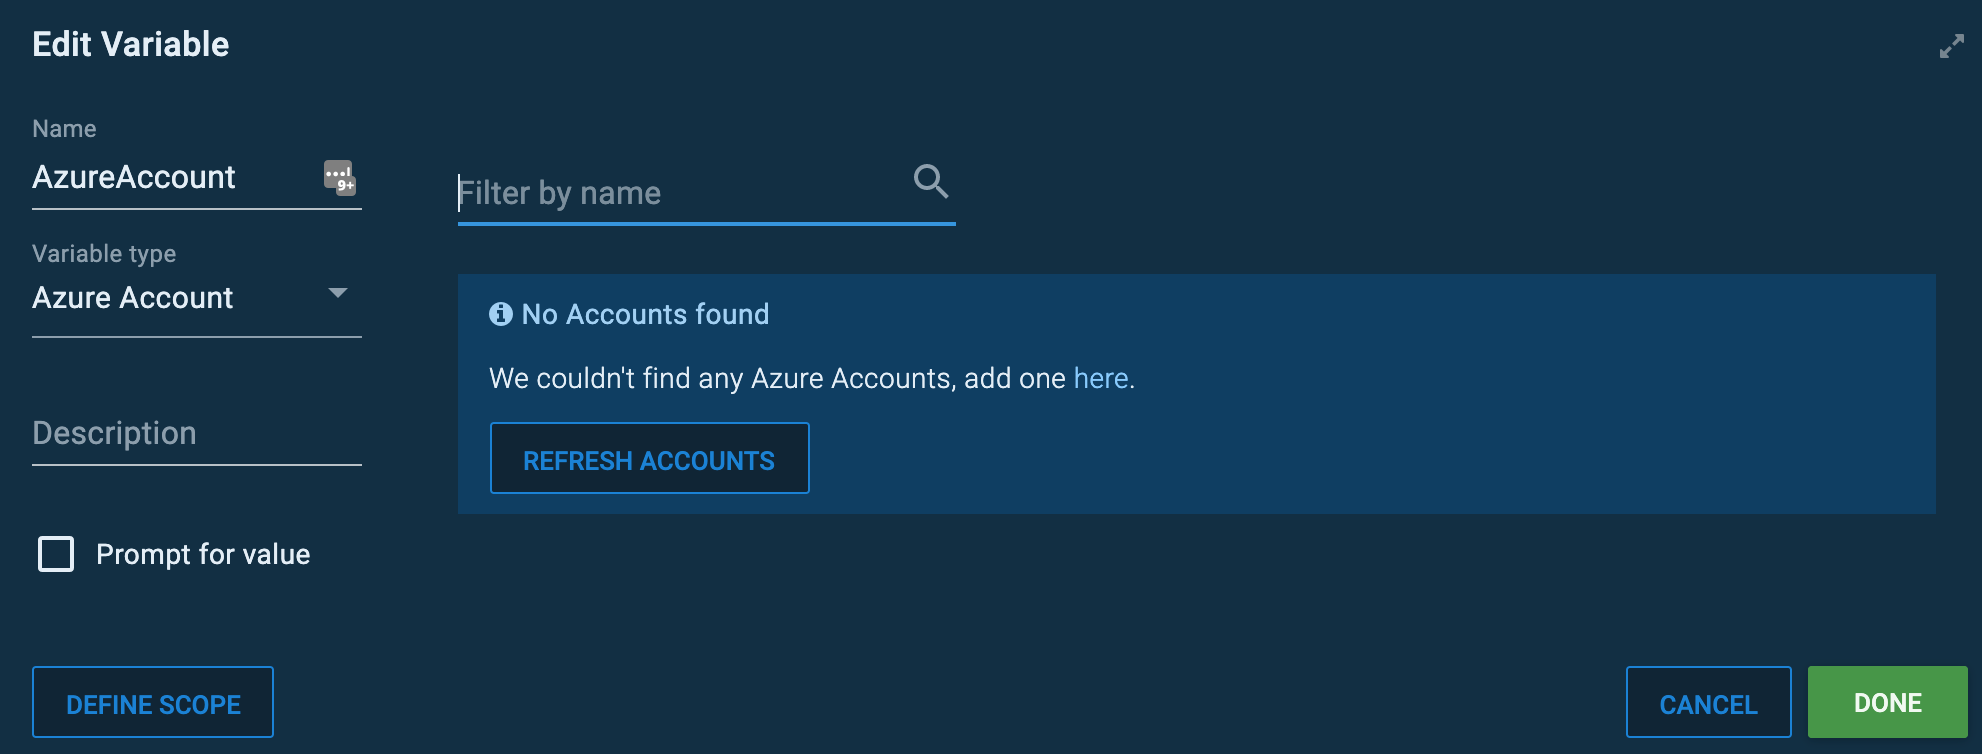Expand the dialog with the diagonal arrows icon
1982x754 pixels.
click(1951, 46)
